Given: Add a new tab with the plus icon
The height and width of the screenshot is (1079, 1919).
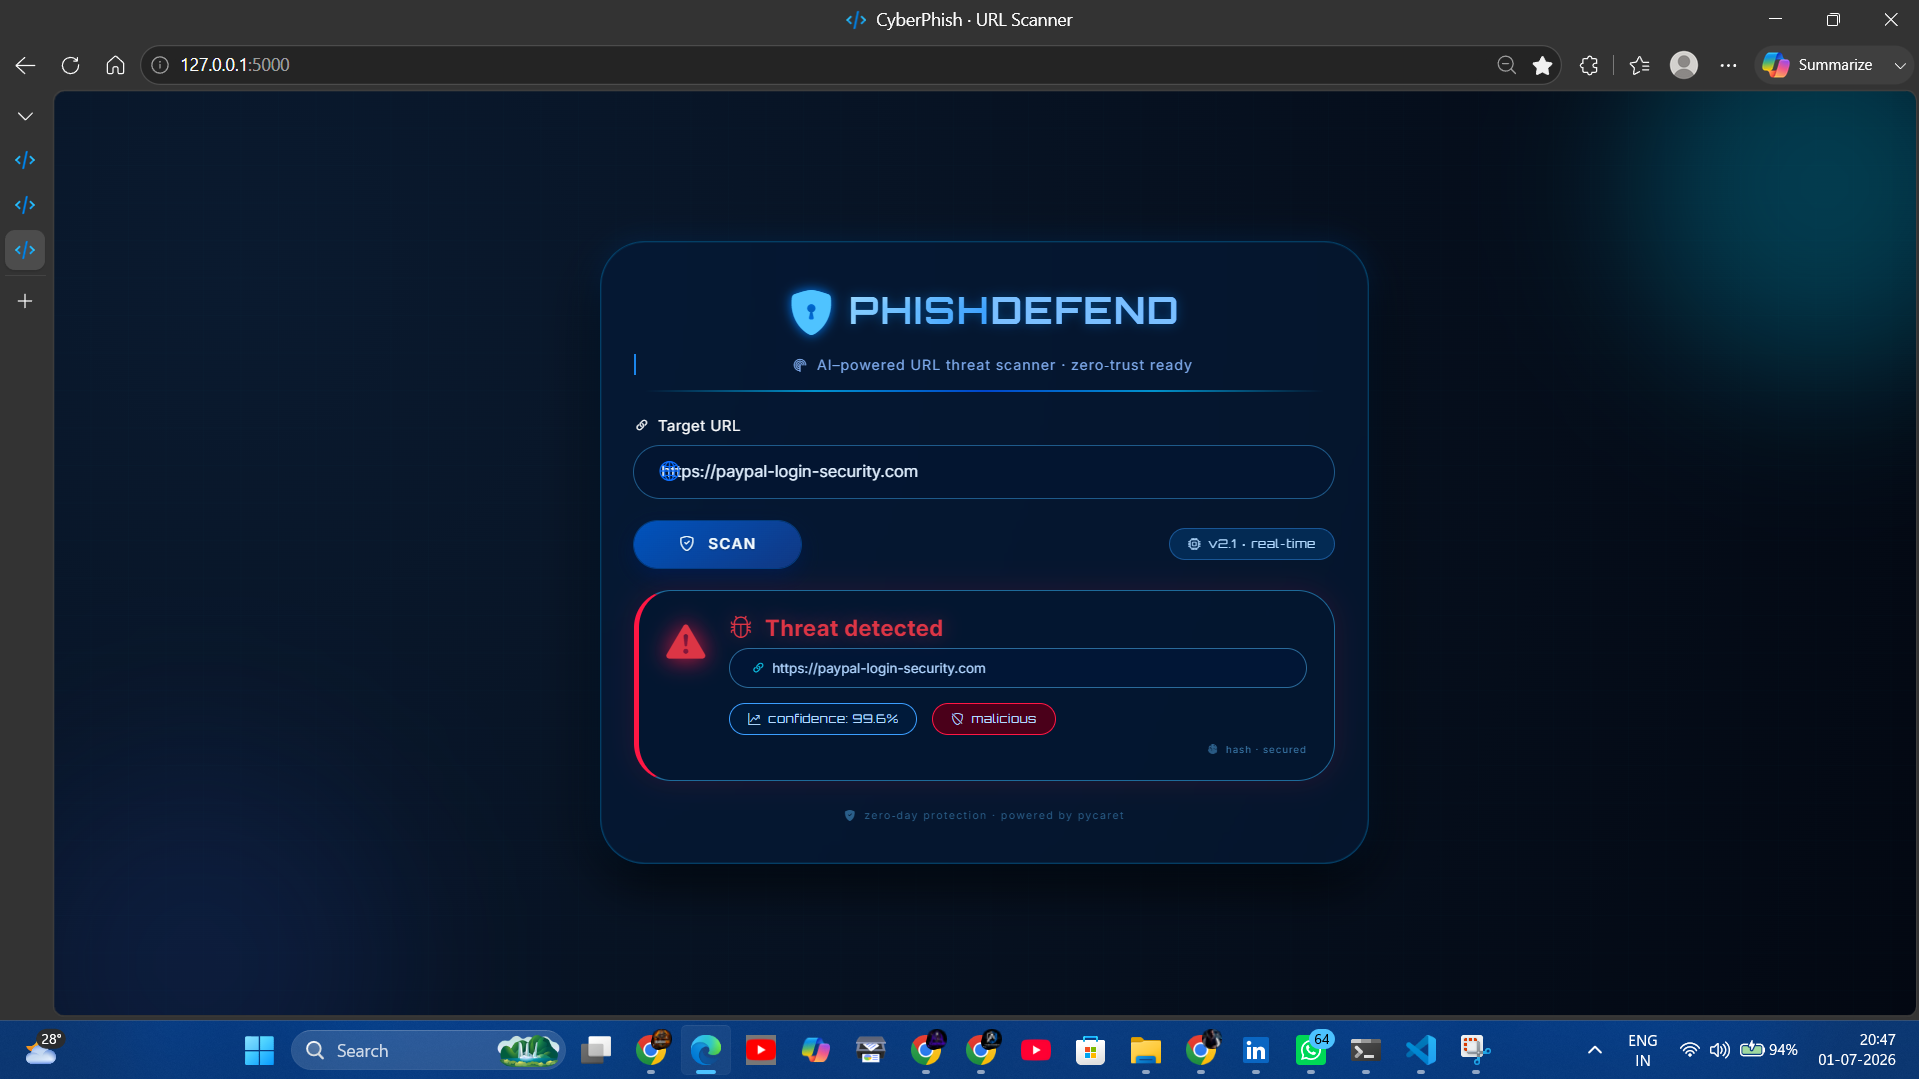Looking at the screenshot, I should tap(25, 301).
